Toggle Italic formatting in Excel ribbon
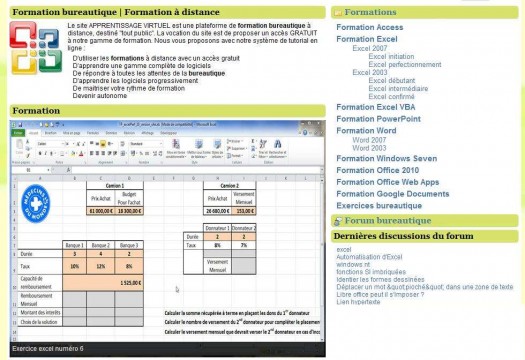The image size is (525, 360). [x=46, y=154]
